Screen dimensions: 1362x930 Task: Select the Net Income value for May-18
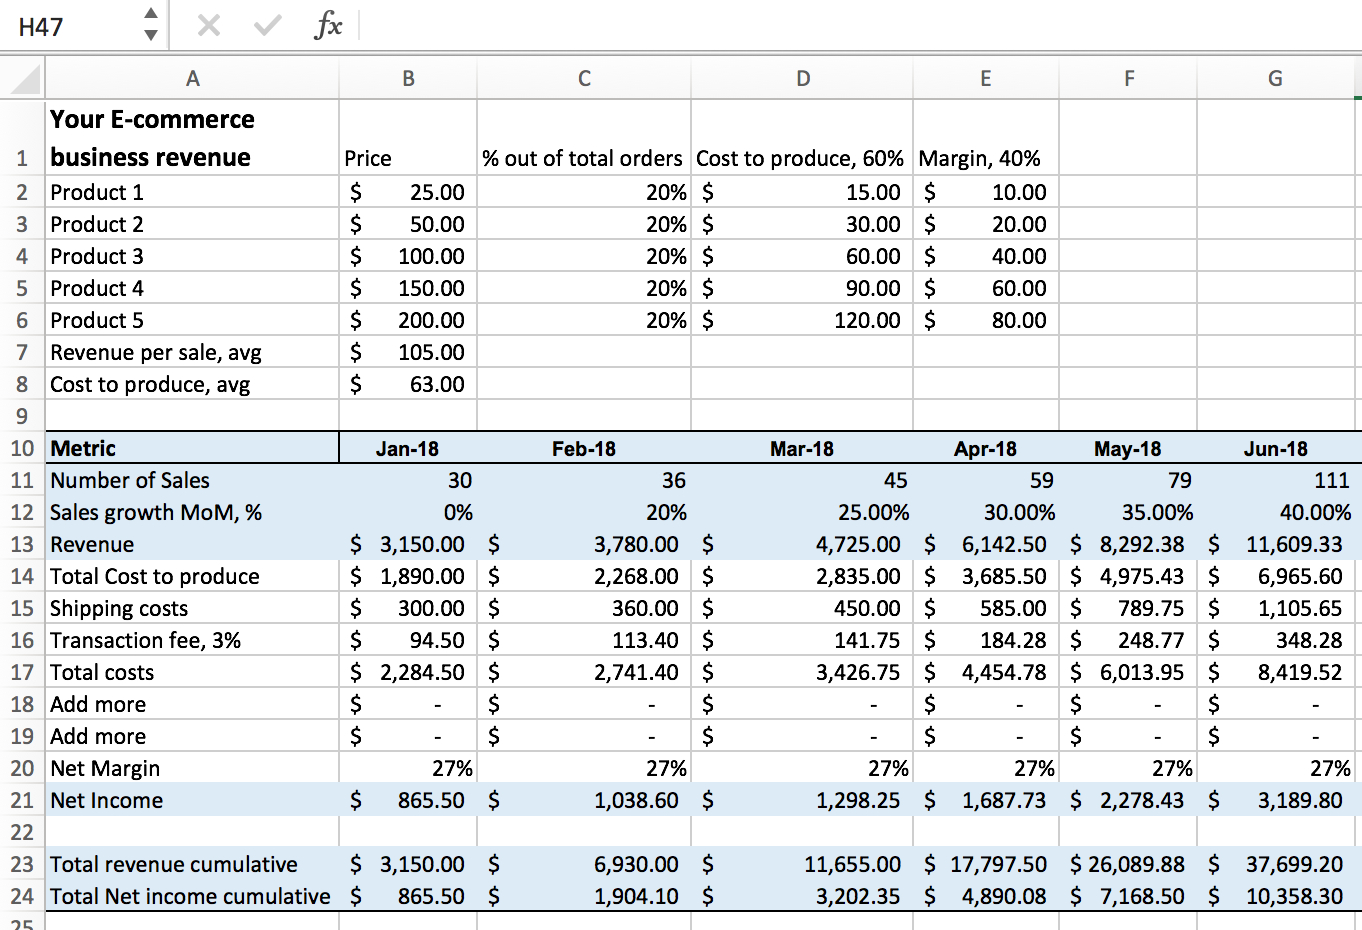1128,800
